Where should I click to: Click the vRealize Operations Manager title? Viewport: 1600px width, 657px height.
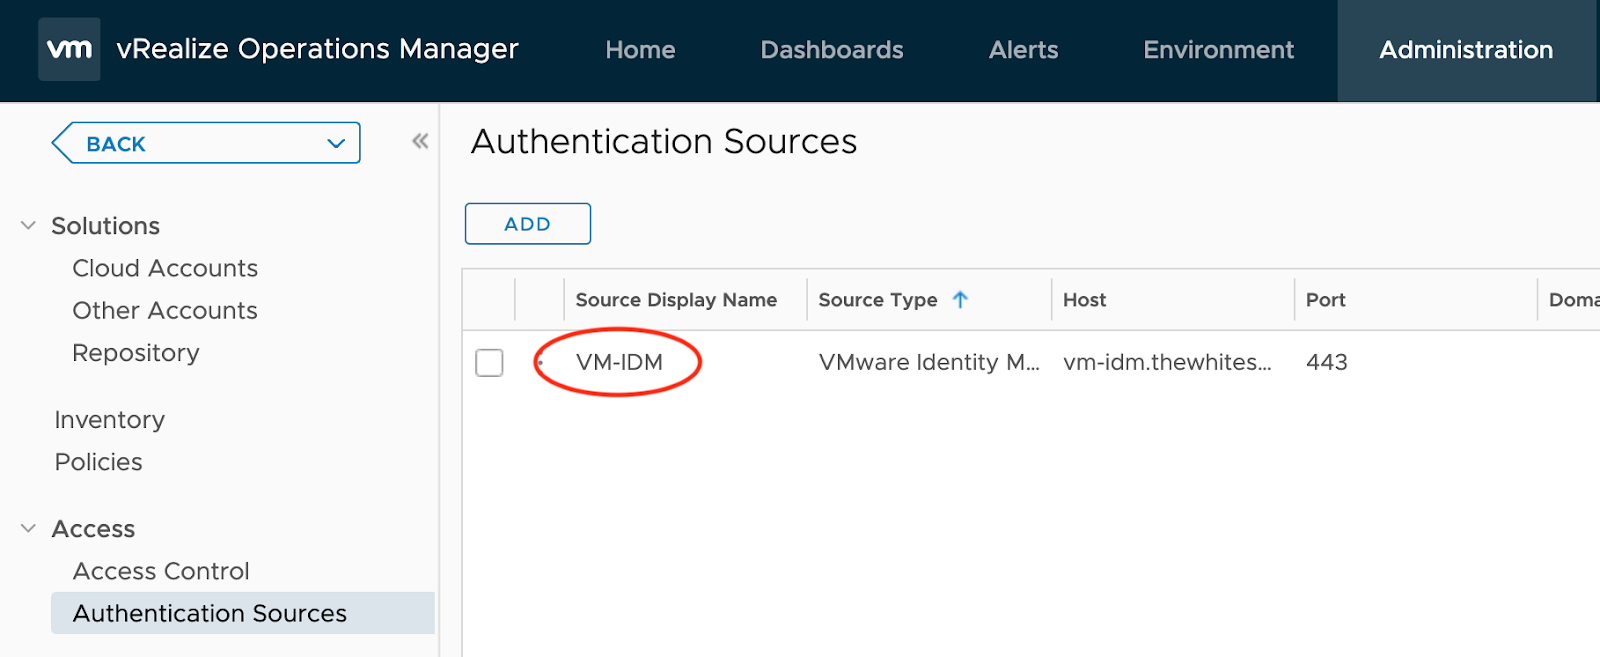coord(317,49)
